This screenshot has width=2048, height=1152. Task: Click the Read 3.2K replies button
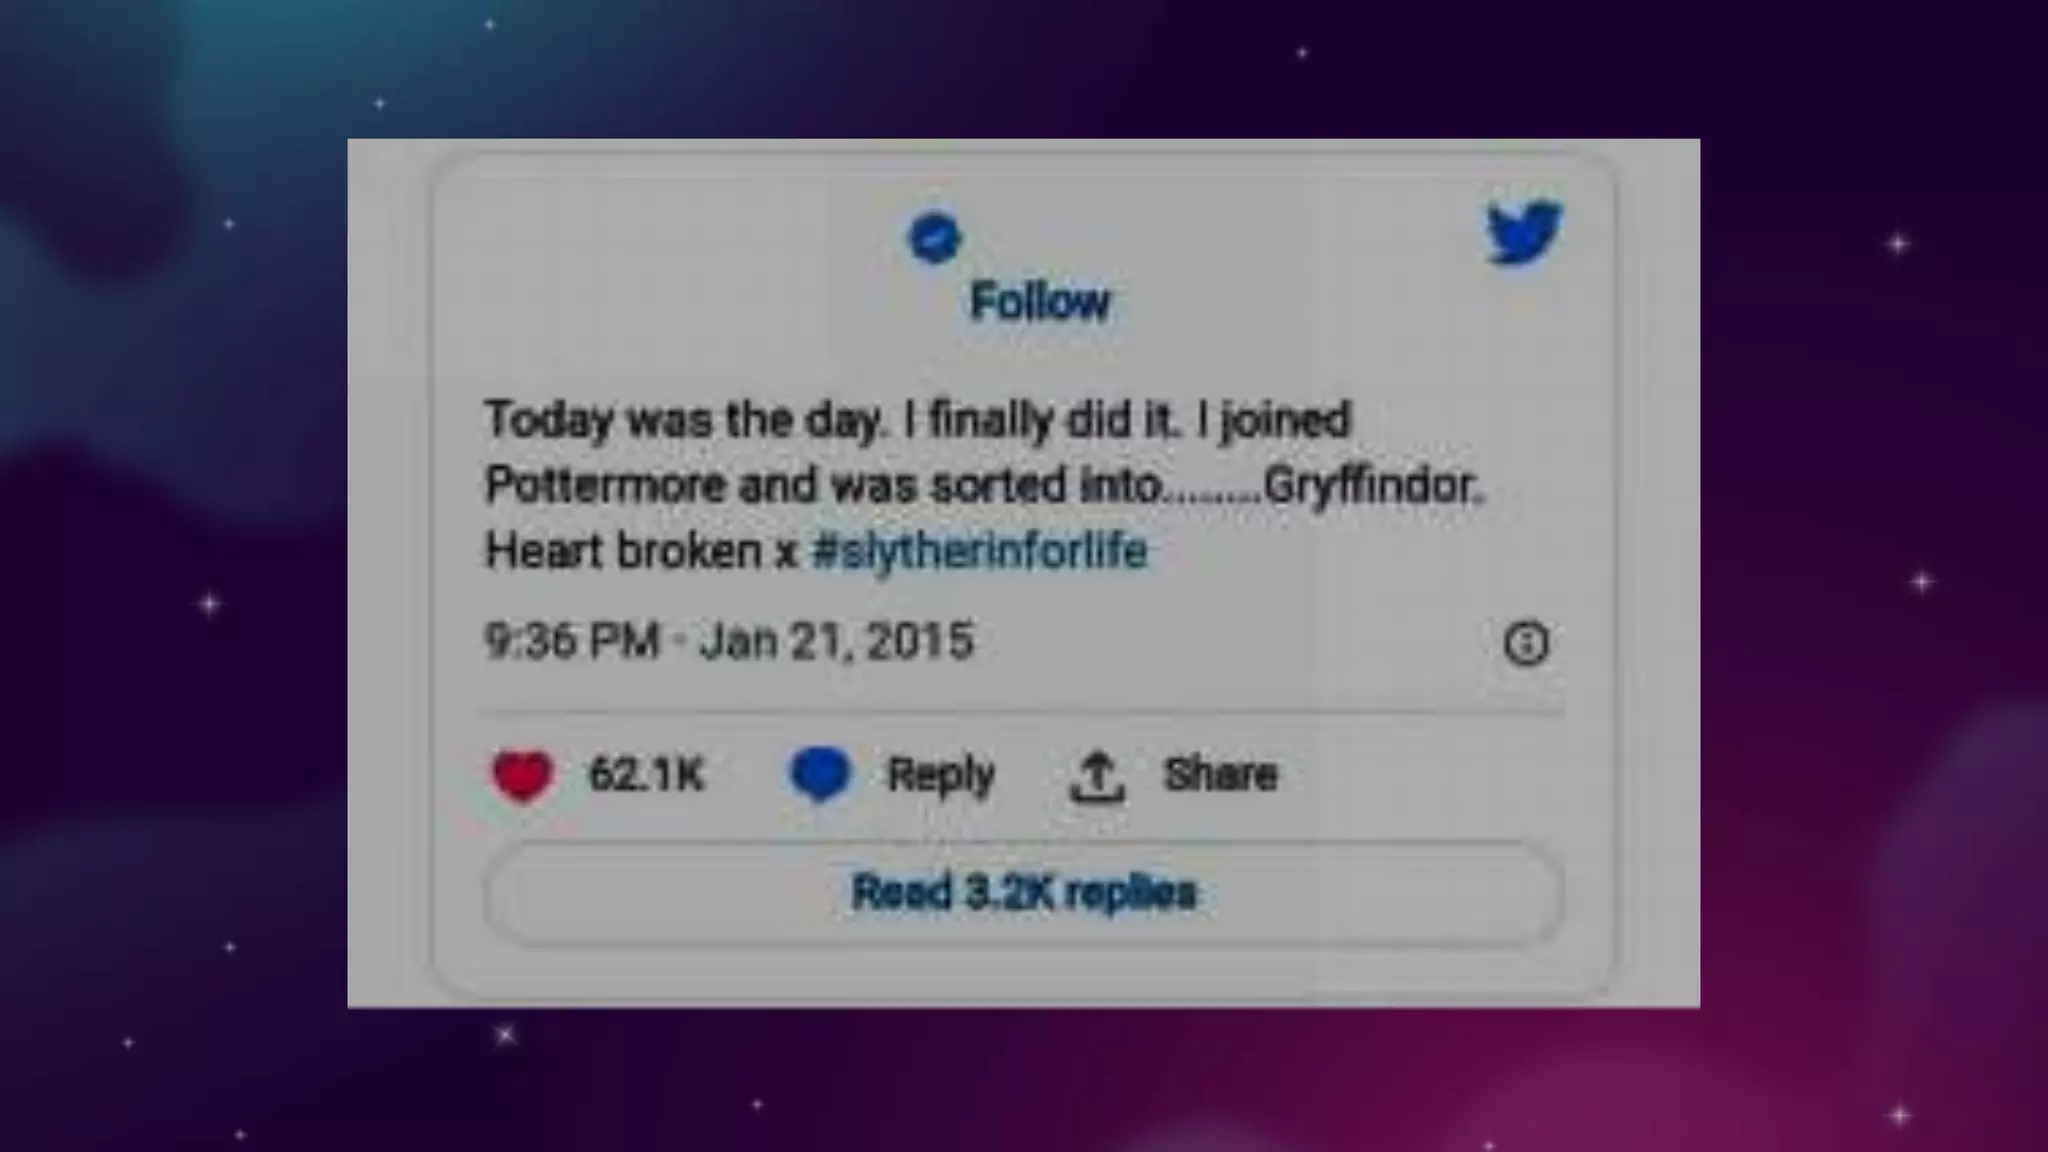[x=1024, y=892]
